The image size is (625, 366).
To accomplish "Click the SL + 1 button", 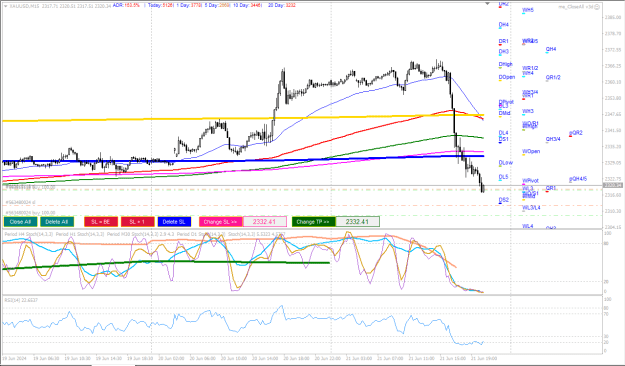I will [x=138, y=222].
